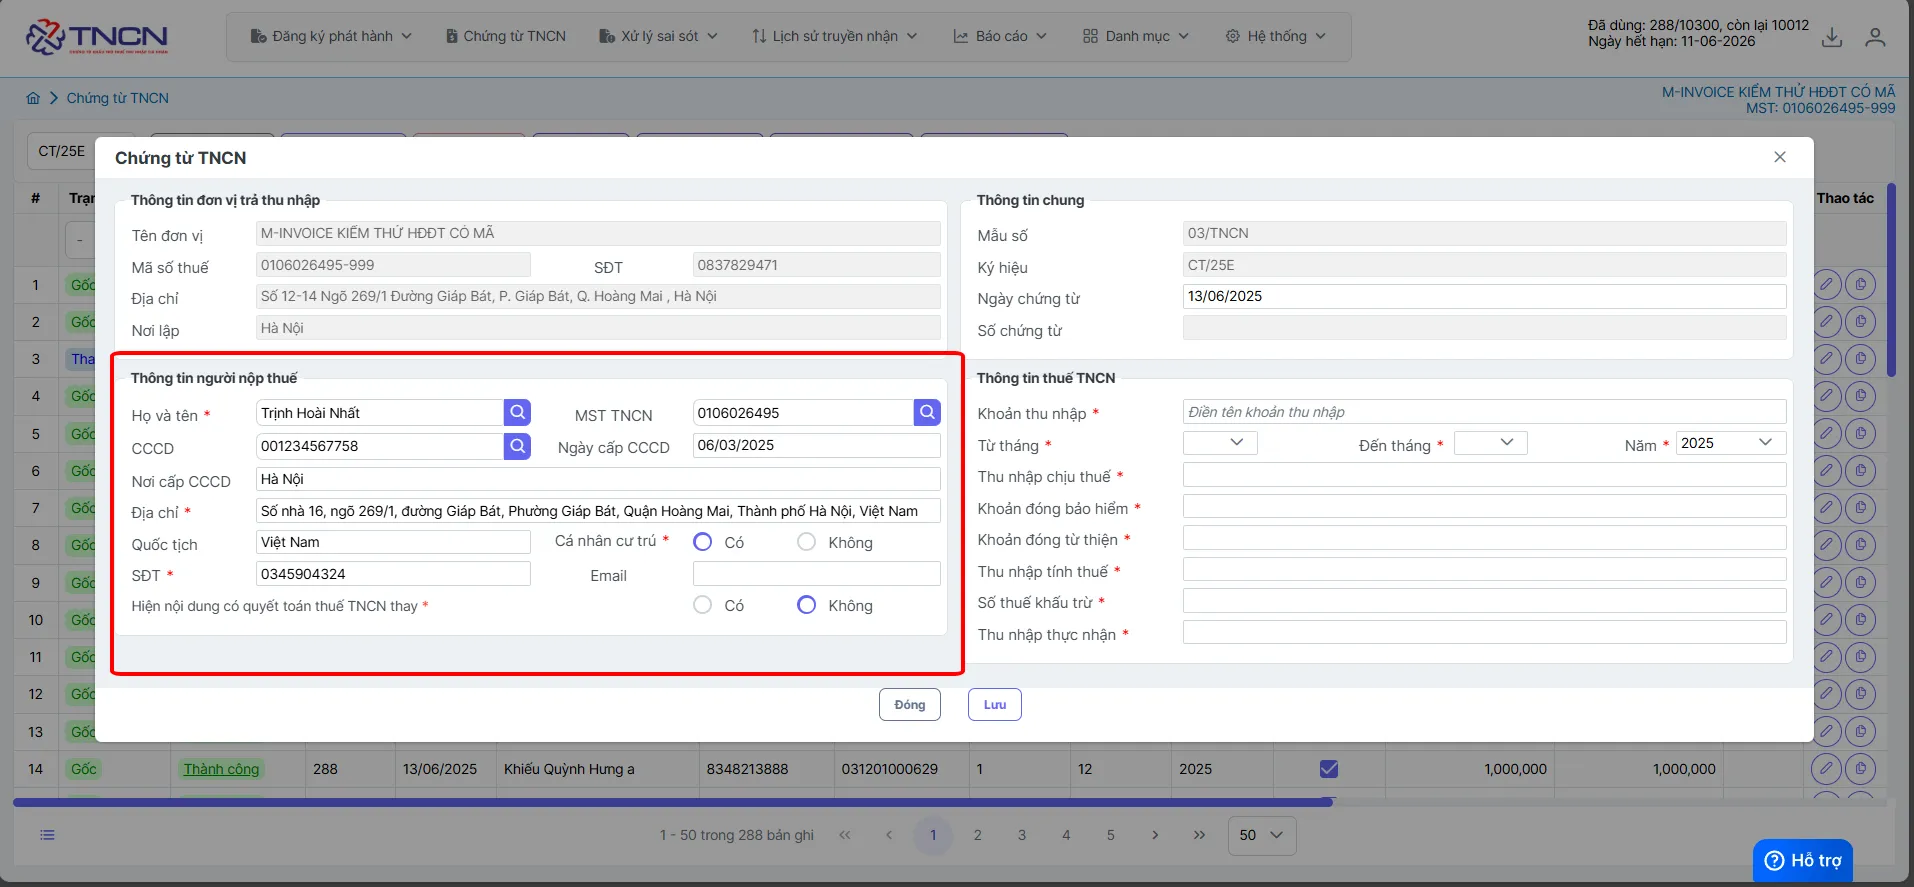Click edit pencil icon in row 14
1914x887 pixels.
1826,769
